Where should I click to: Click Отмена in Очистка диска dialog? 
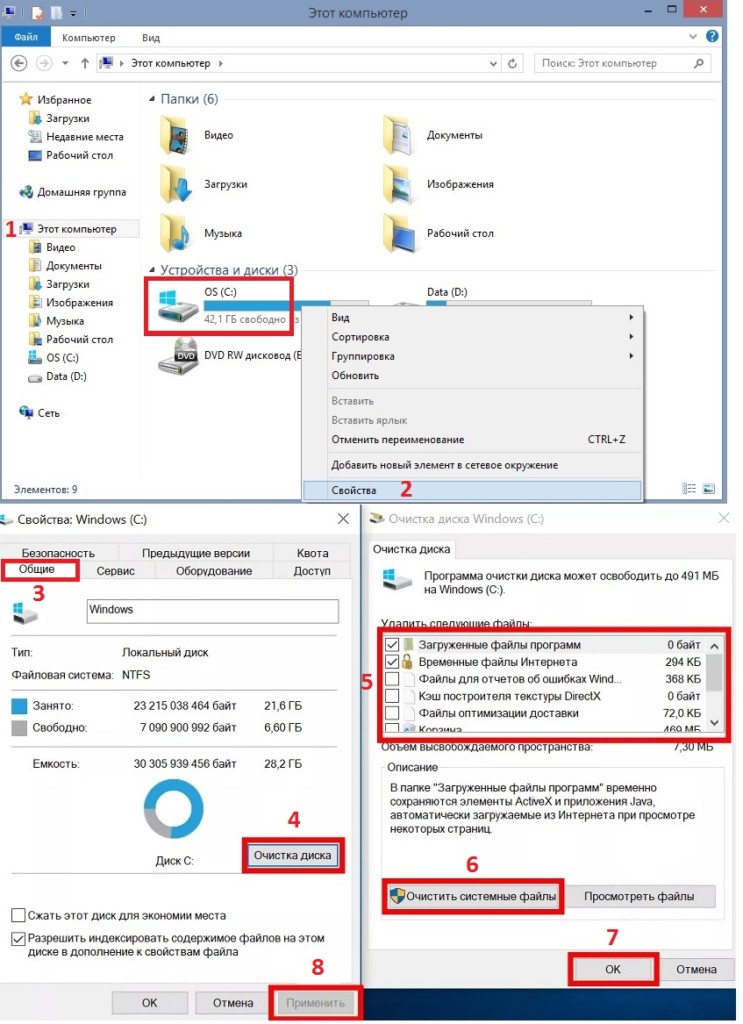tap(696, 969)
